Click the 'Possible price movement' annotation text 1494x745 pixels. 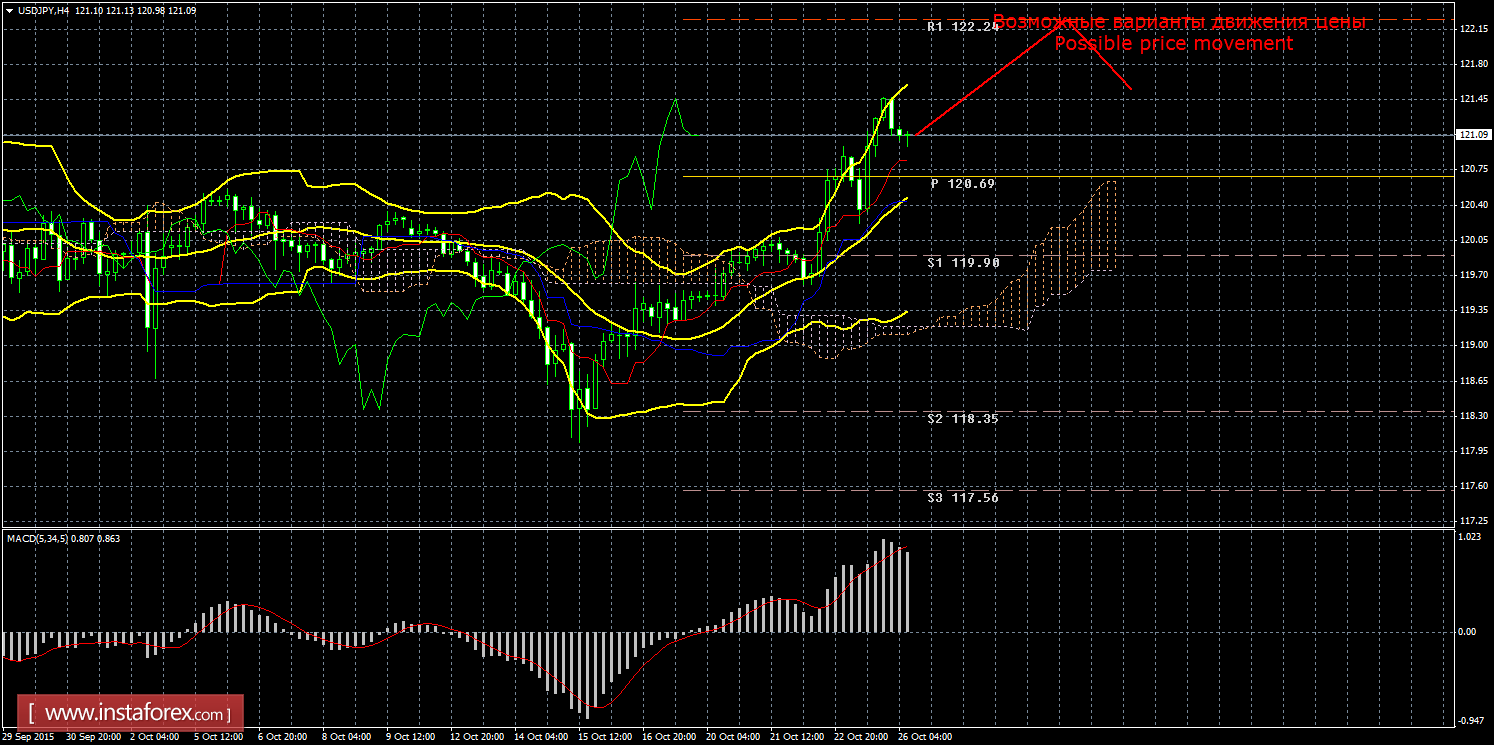click(x=1173, y=44)
